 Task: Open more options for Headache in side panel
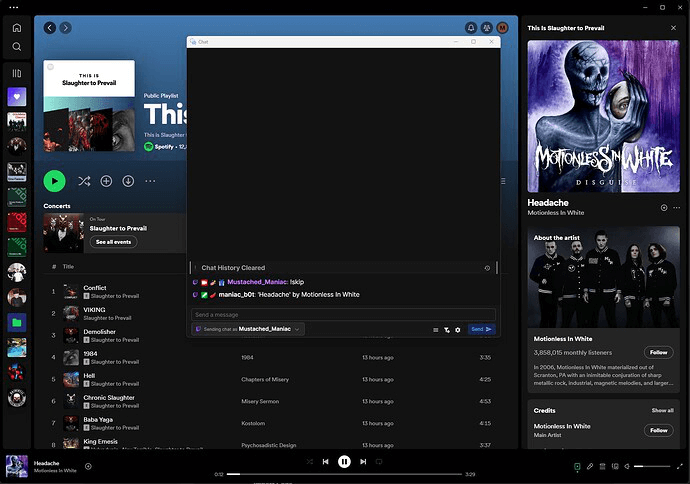click(676, 208)
